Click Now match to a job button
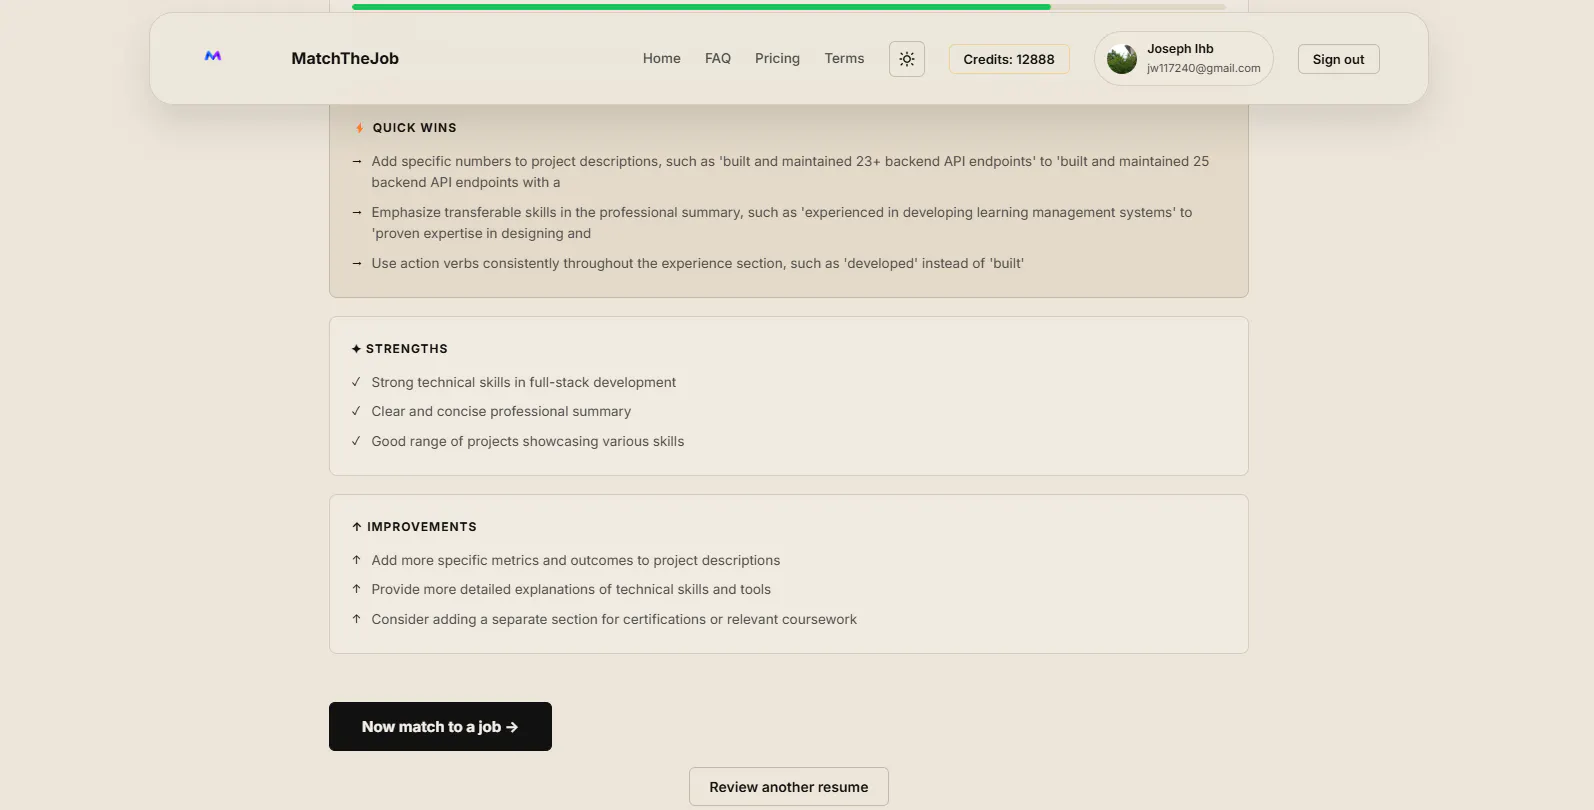 tap(440, 727)
